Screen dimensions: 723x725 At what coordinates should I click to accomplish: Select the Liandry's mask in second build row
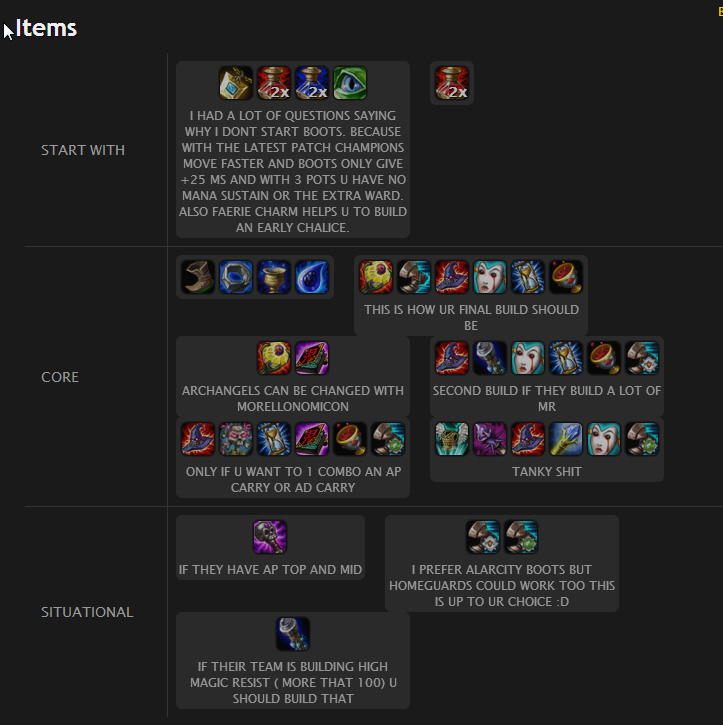click(528, 358)
